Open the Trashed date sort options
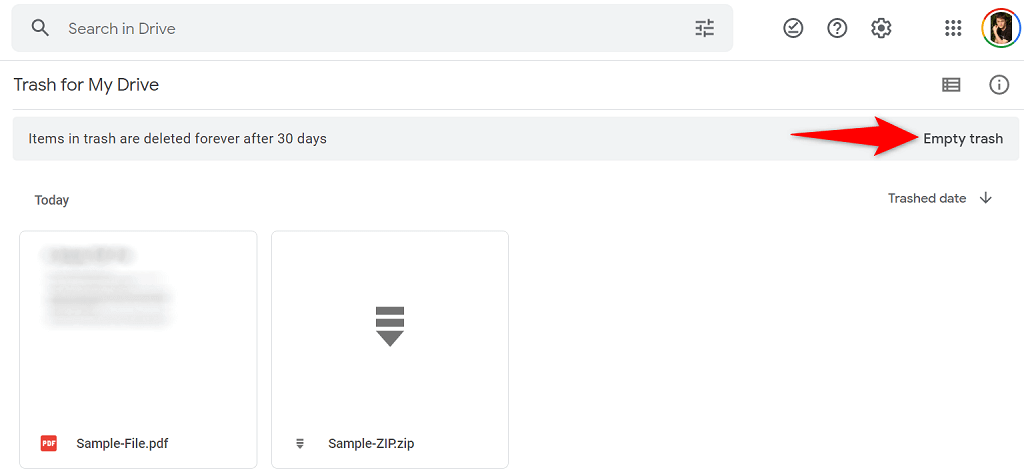 tap(927, 198)
